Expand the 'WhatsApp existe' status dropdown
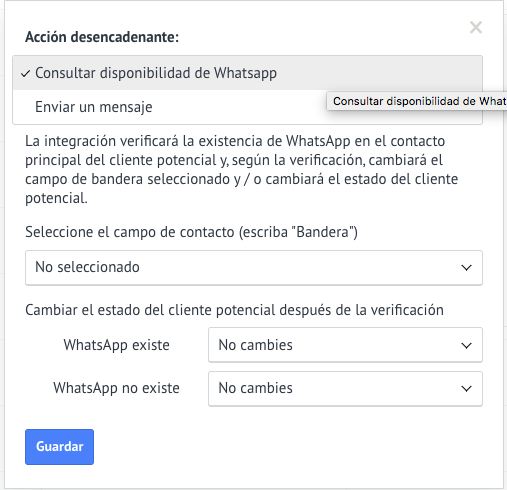 coord(345,345)
